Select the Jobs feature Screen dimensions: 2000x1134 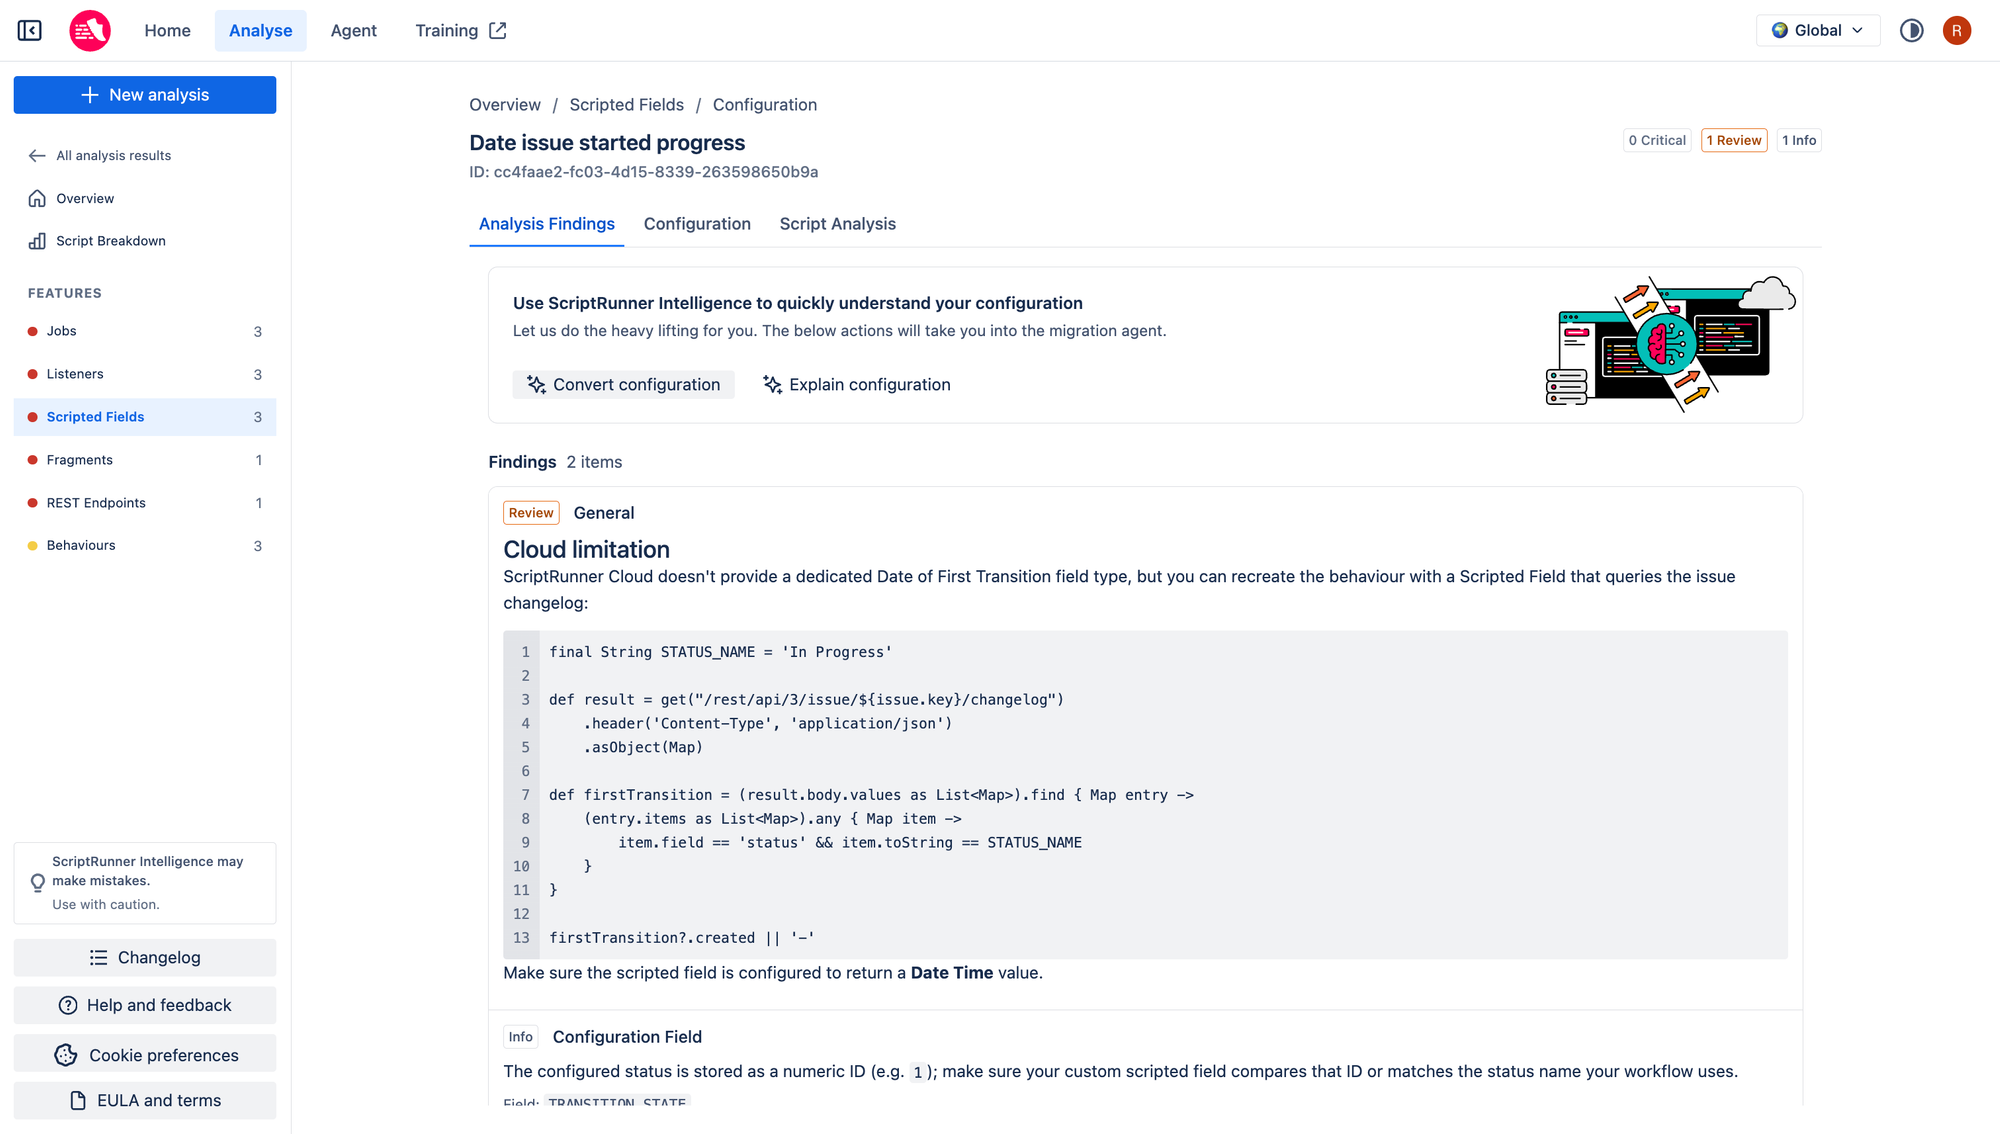pos(145,332)
